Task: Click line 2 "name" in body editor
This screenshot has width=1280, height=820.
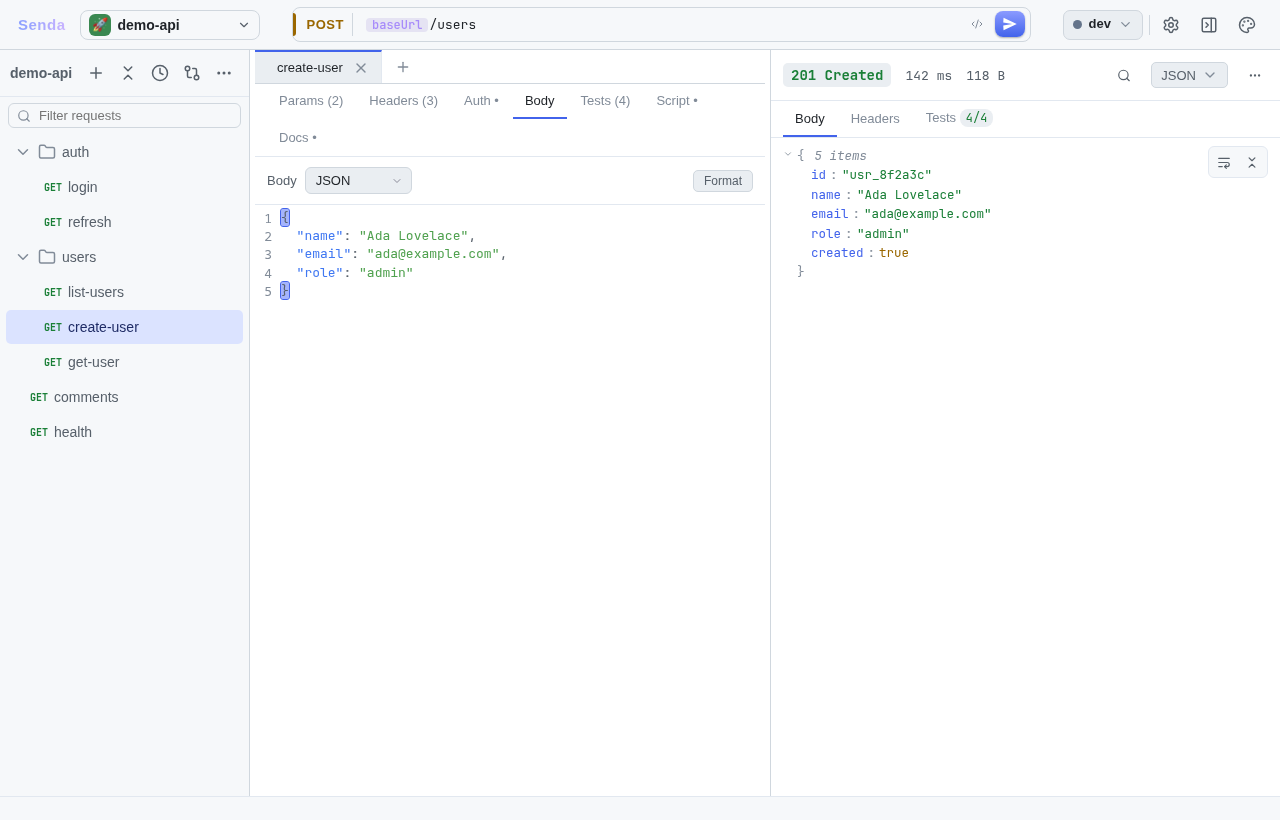Action: (x=320, y=236)
